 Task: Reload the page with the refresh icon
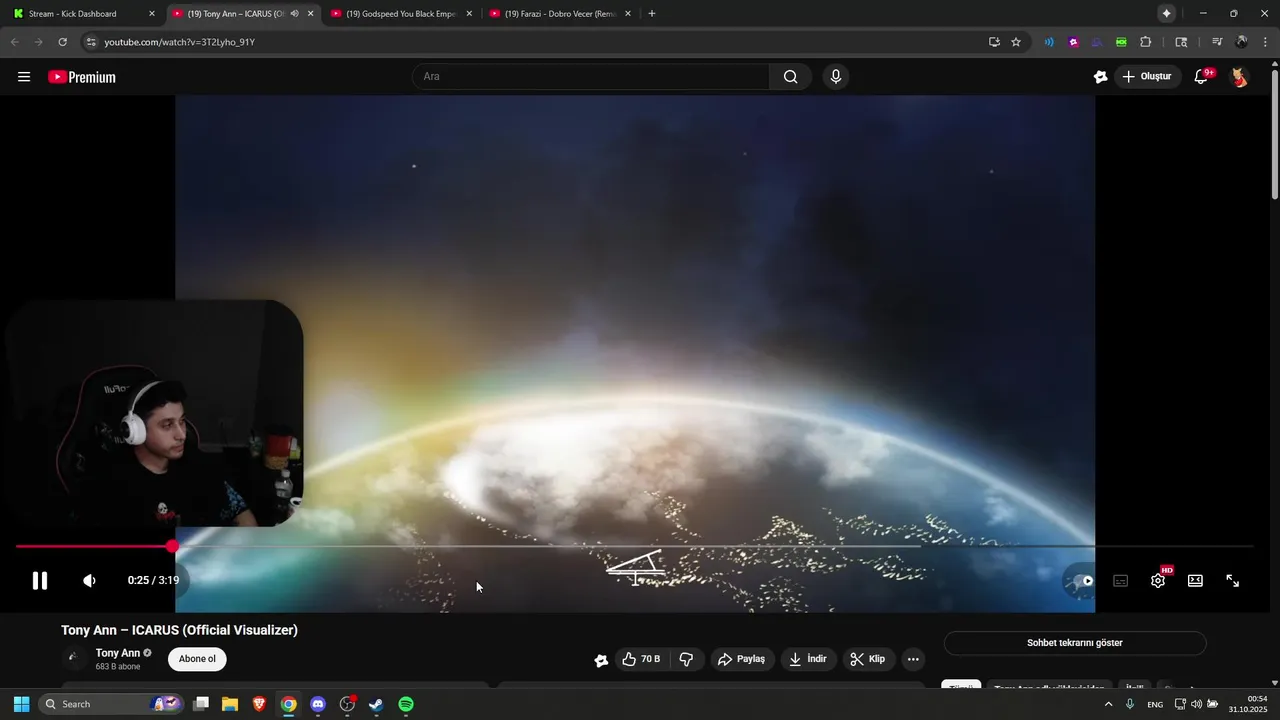point(62,42)
